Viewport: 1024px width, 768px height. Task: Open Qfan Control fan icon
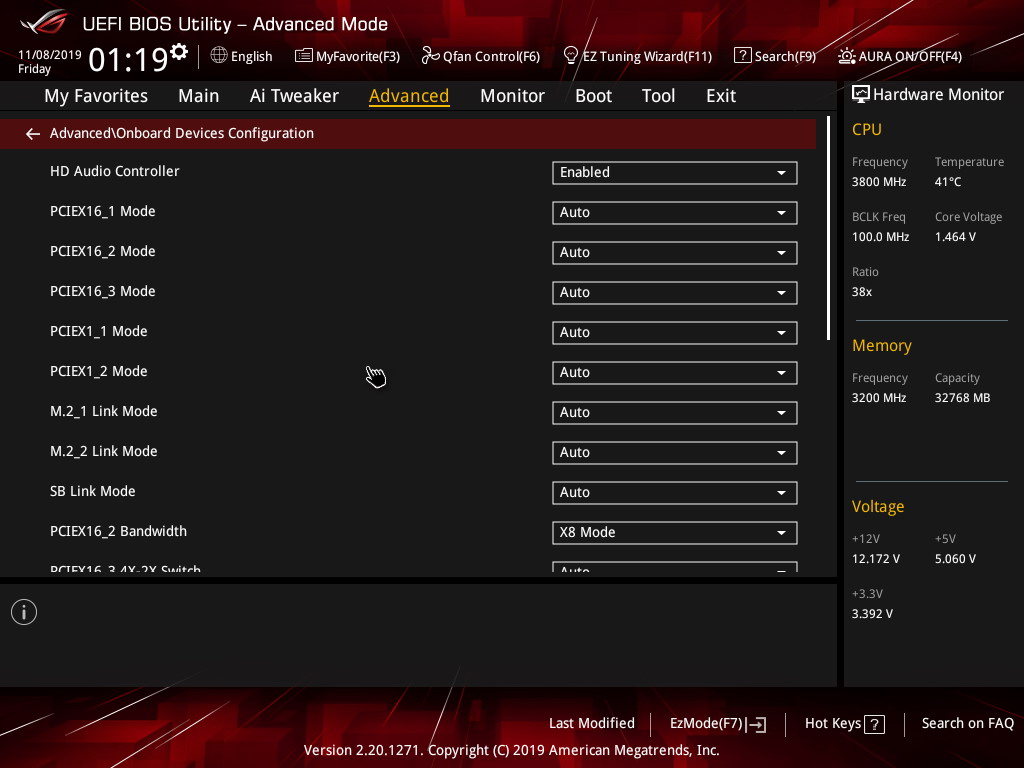(430, 56)
